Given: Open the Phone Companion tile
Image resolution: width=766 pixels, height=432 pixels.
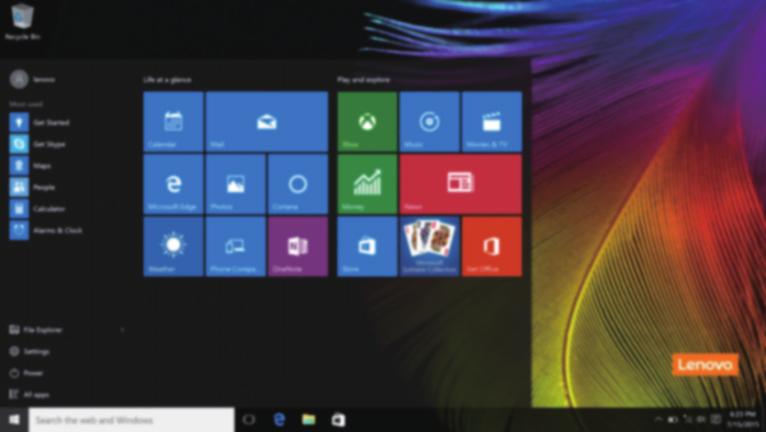Looking at the screenshot, I should coord(235,247).
